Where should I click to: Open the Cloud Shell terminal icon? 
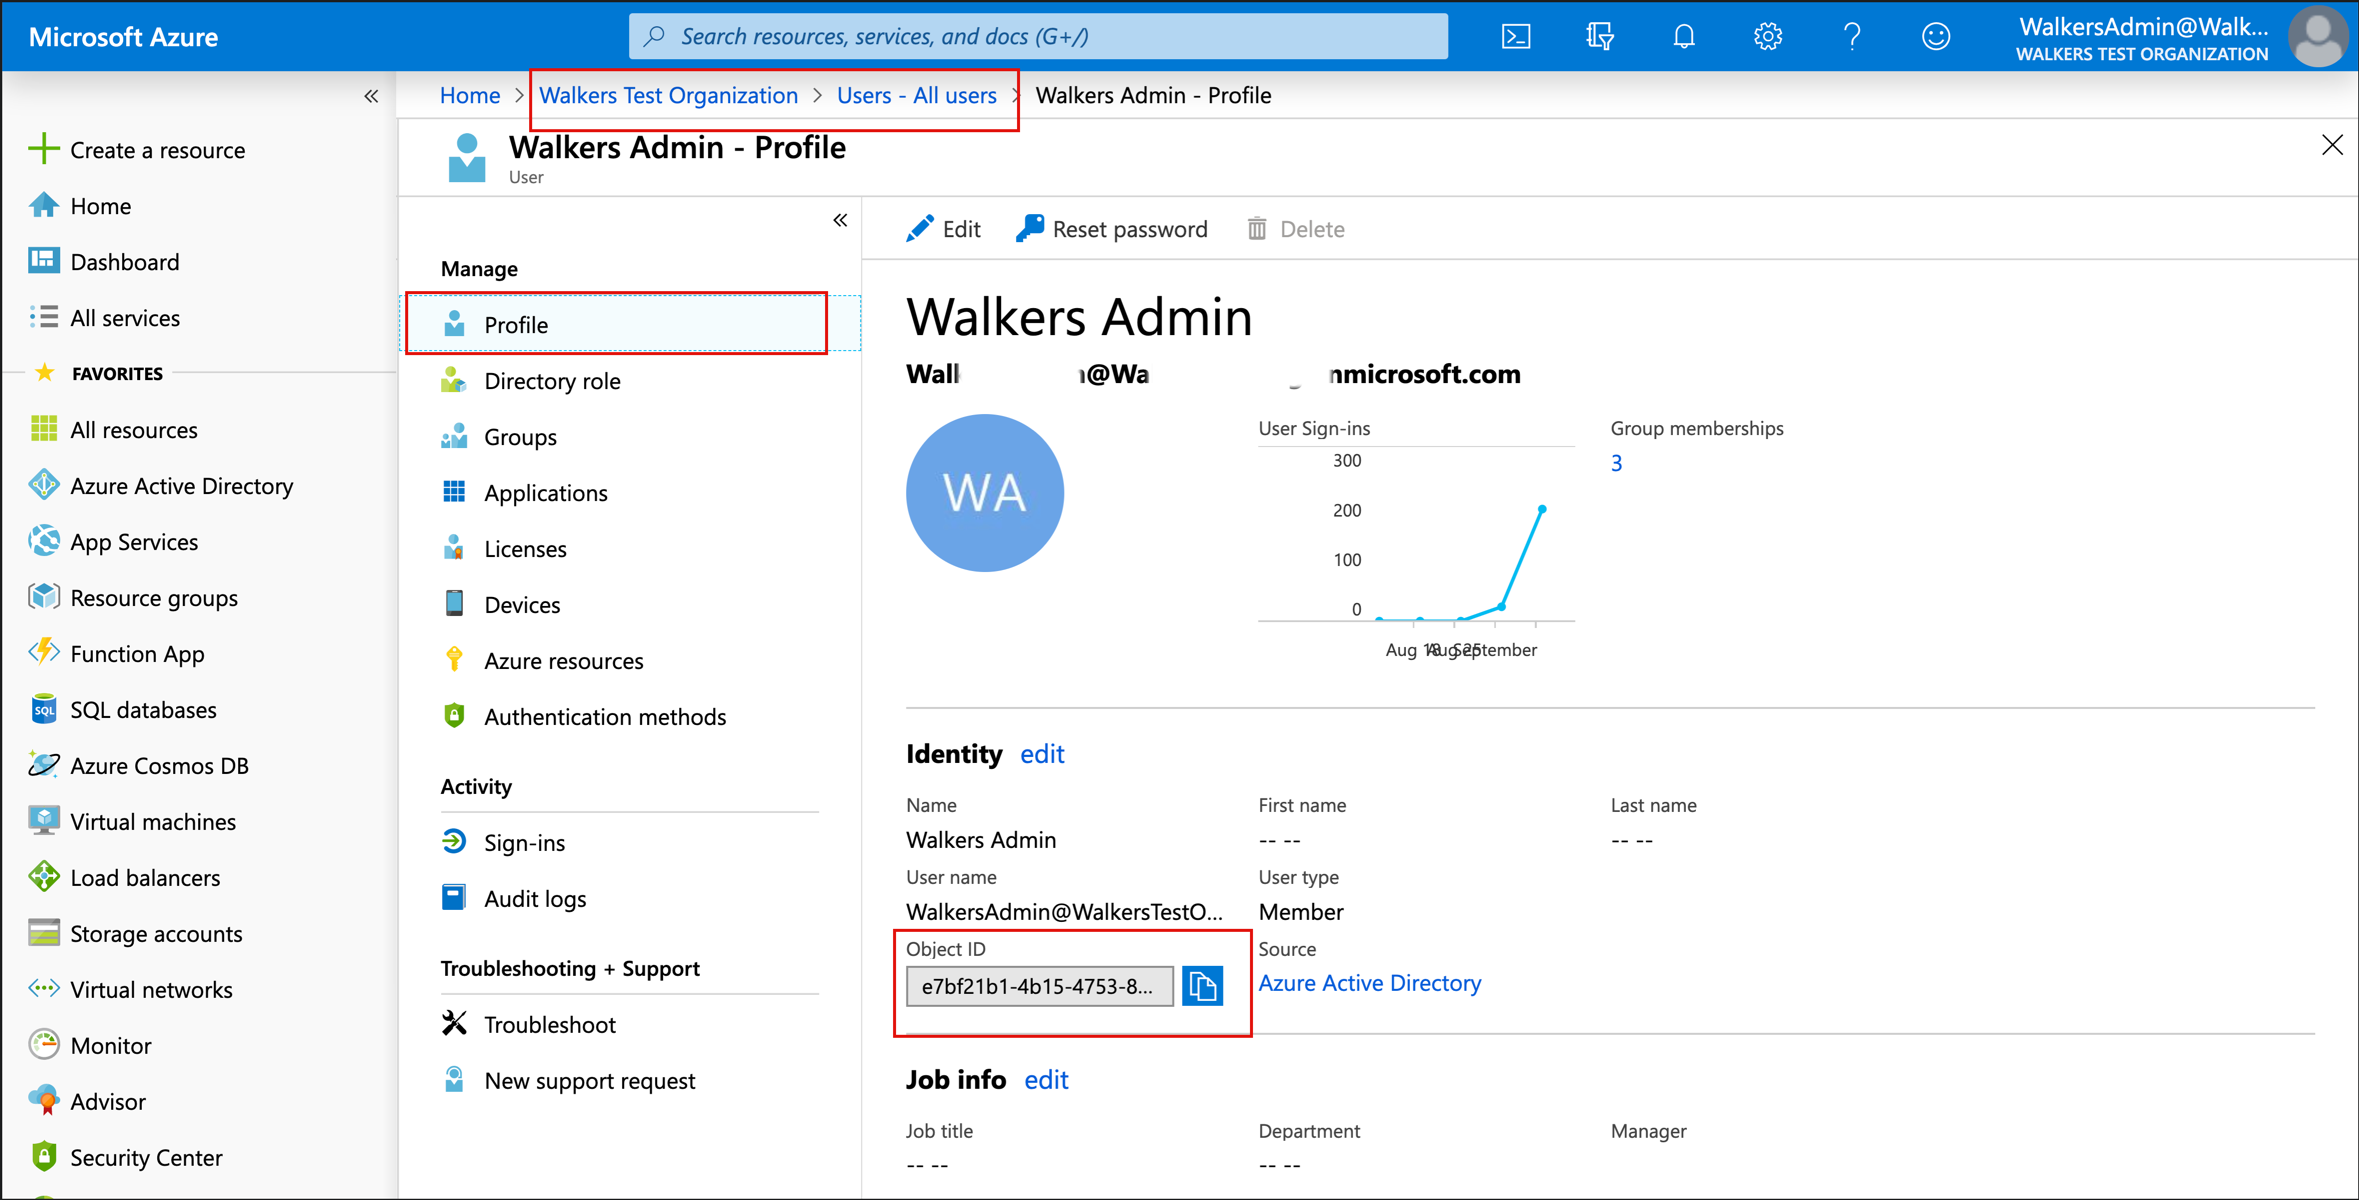[1516, 35]
